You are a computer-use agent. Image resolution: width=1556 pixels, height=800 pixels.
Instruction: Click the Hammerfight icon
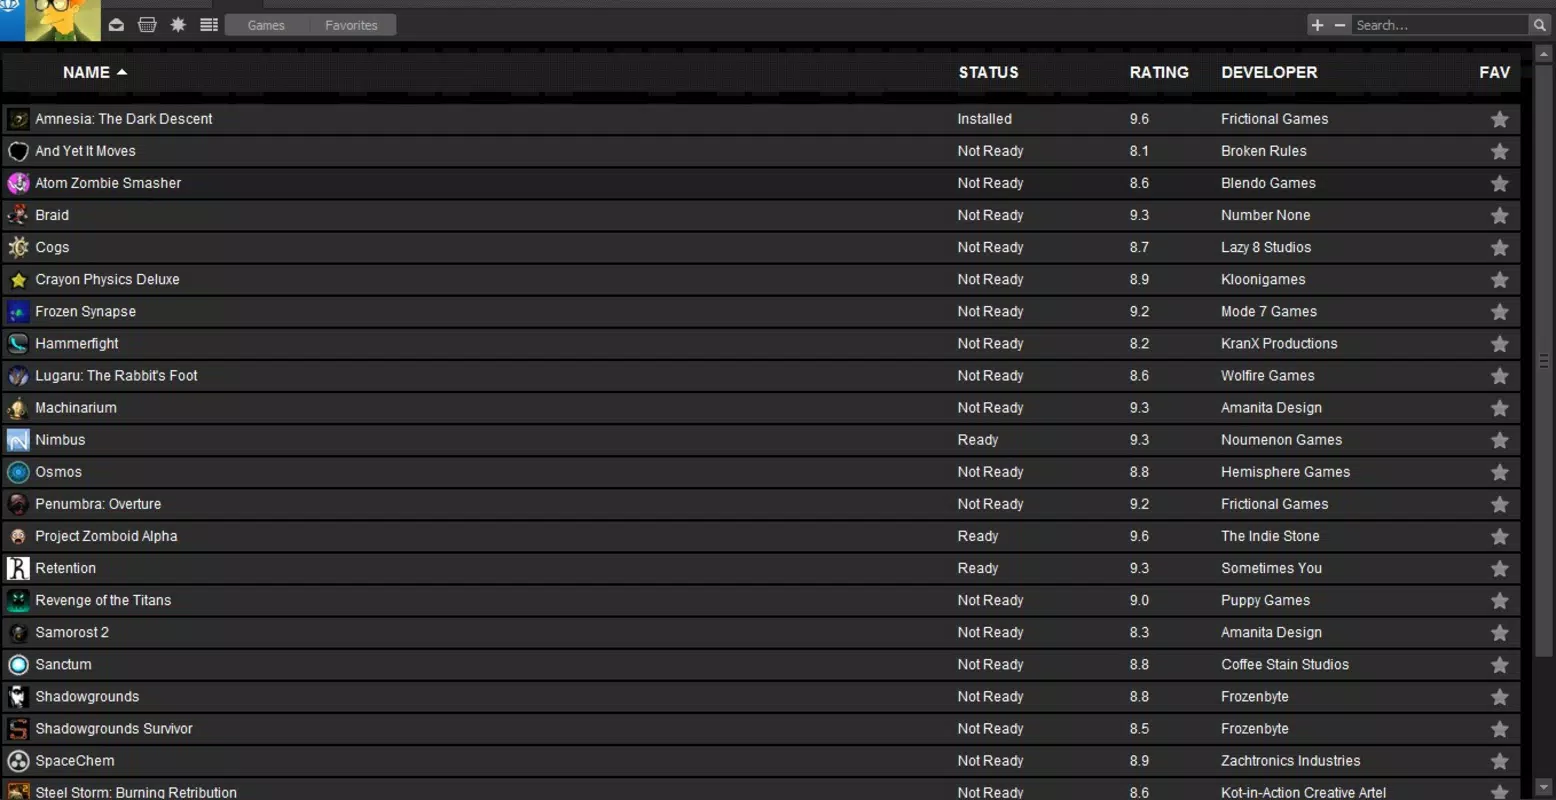click(x=18, y=343)
